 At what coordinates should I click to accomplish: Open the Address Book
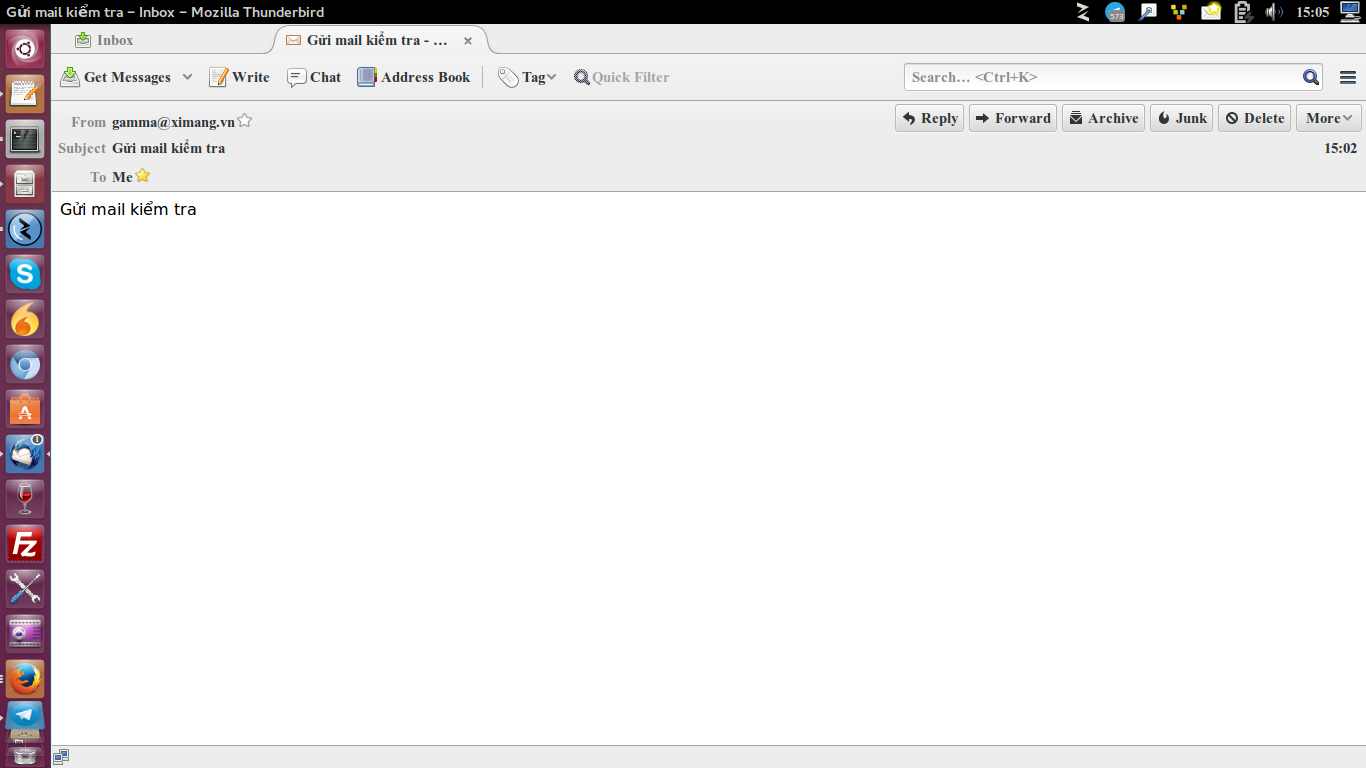413,77
